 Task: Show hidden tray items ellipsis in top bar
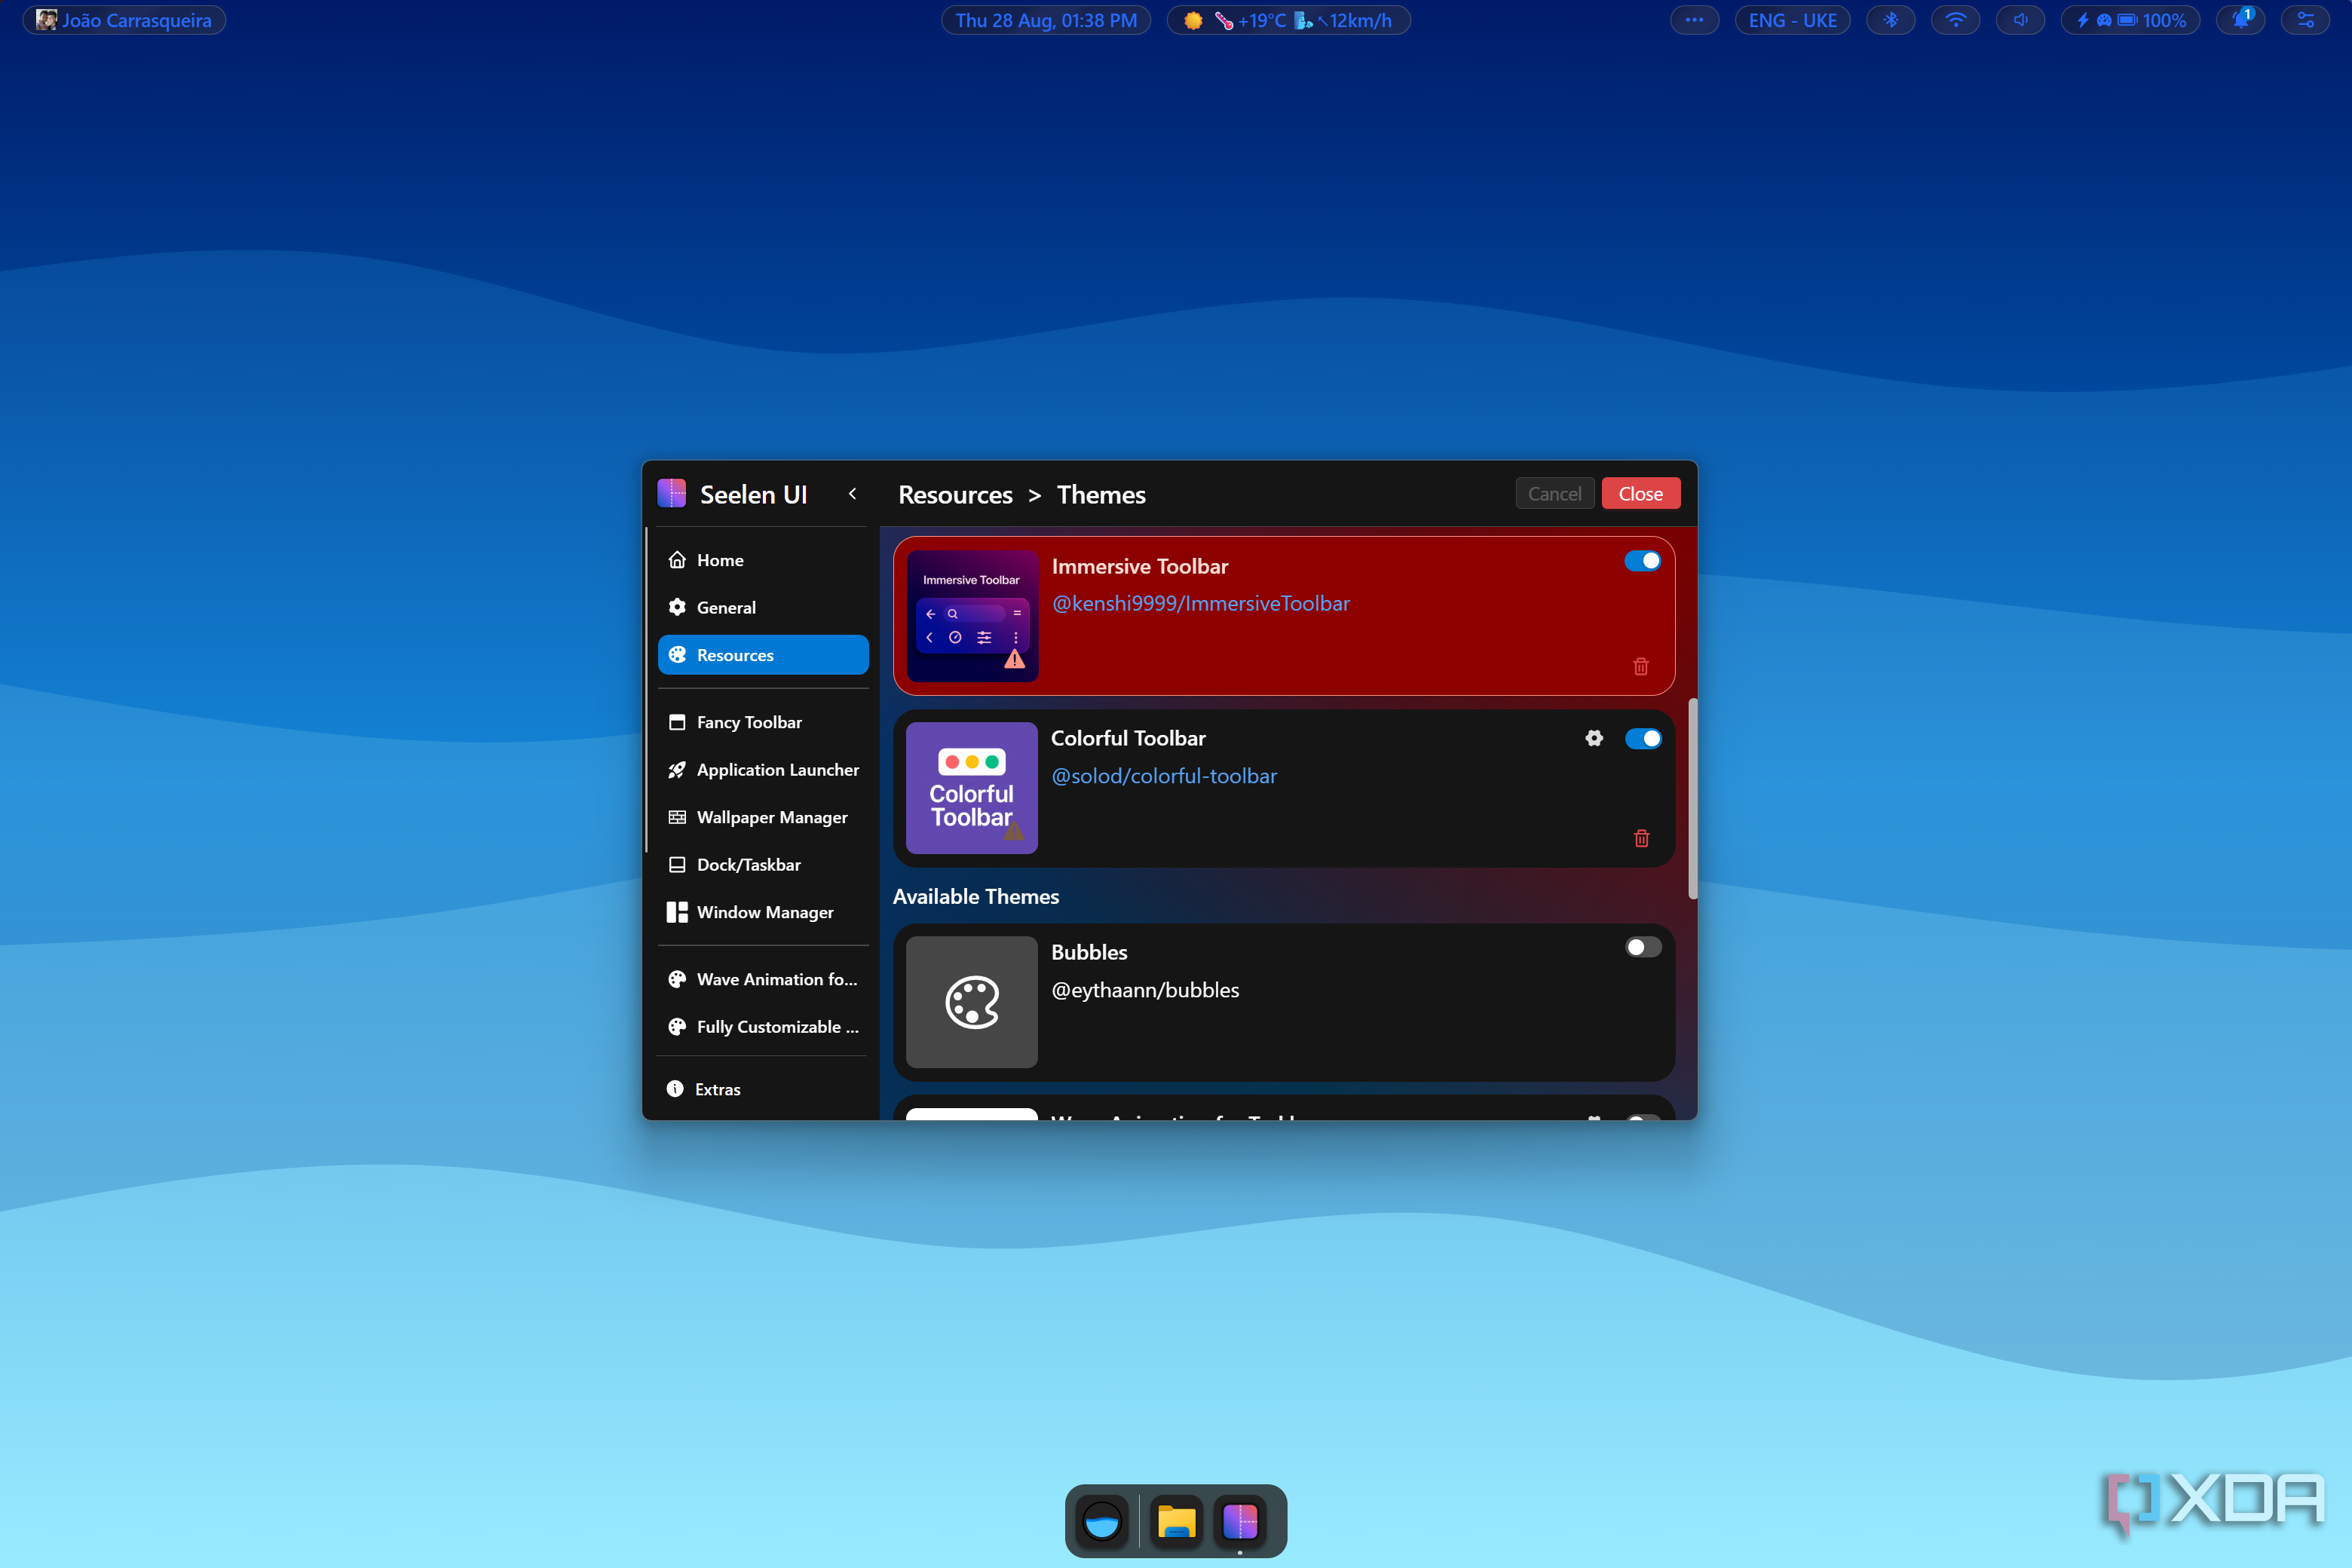coord(1694,20)
